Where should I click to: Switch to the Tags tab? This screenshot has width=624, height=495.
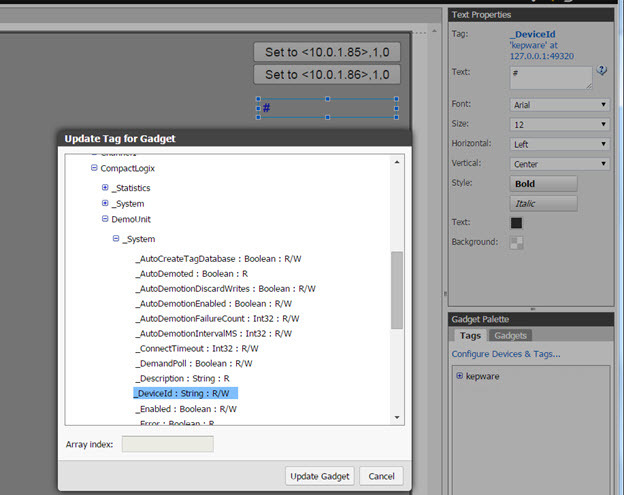(470, 335)
